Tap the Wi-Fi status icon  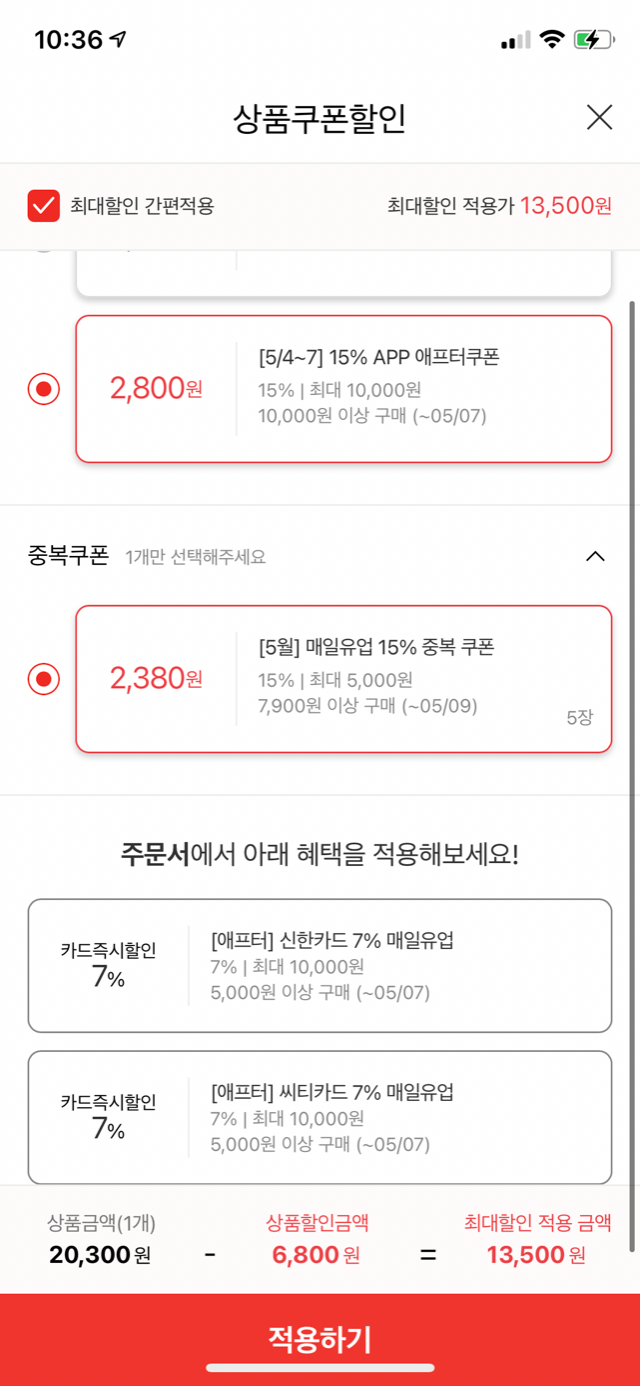coord(551,40)
